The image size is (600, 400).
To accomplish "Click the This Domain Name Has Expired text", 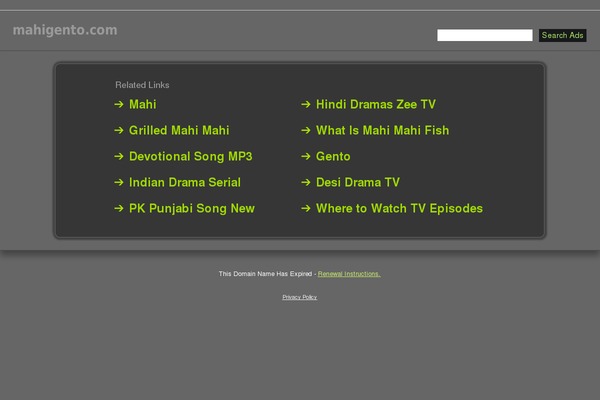I will pyautogui.click(x=265, y=274).
